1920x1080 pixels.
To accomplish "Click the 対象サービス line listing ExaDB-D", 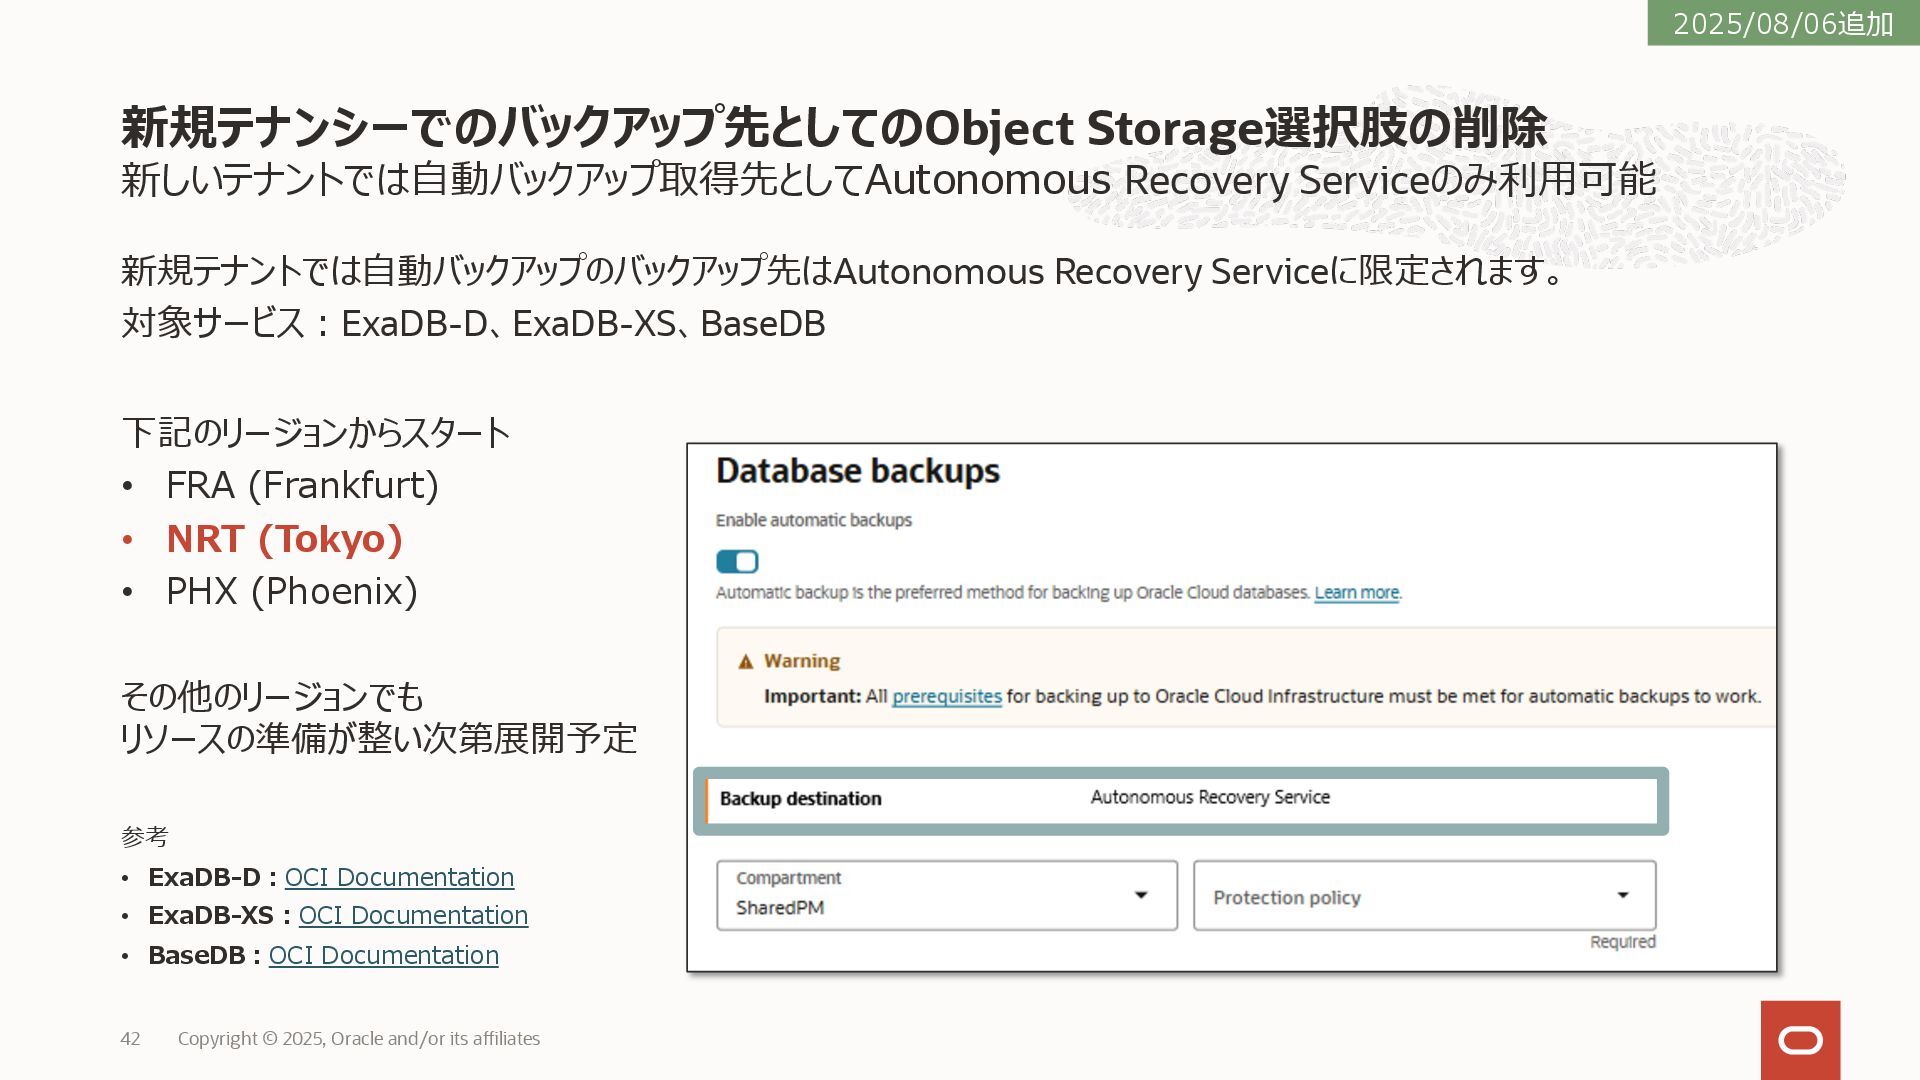I will point(473,323).
